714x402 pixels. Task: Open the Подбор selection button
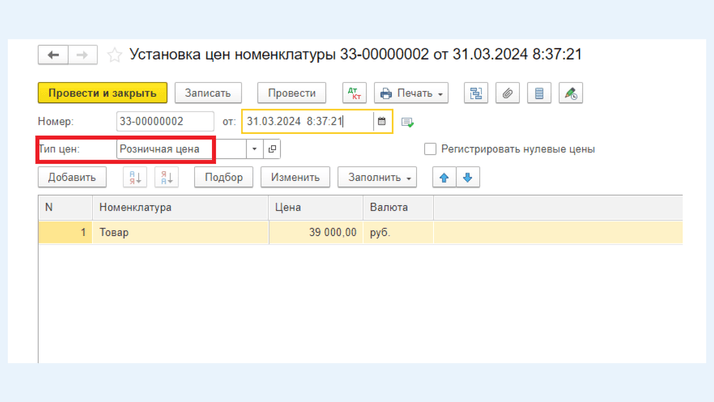(224, 178)
